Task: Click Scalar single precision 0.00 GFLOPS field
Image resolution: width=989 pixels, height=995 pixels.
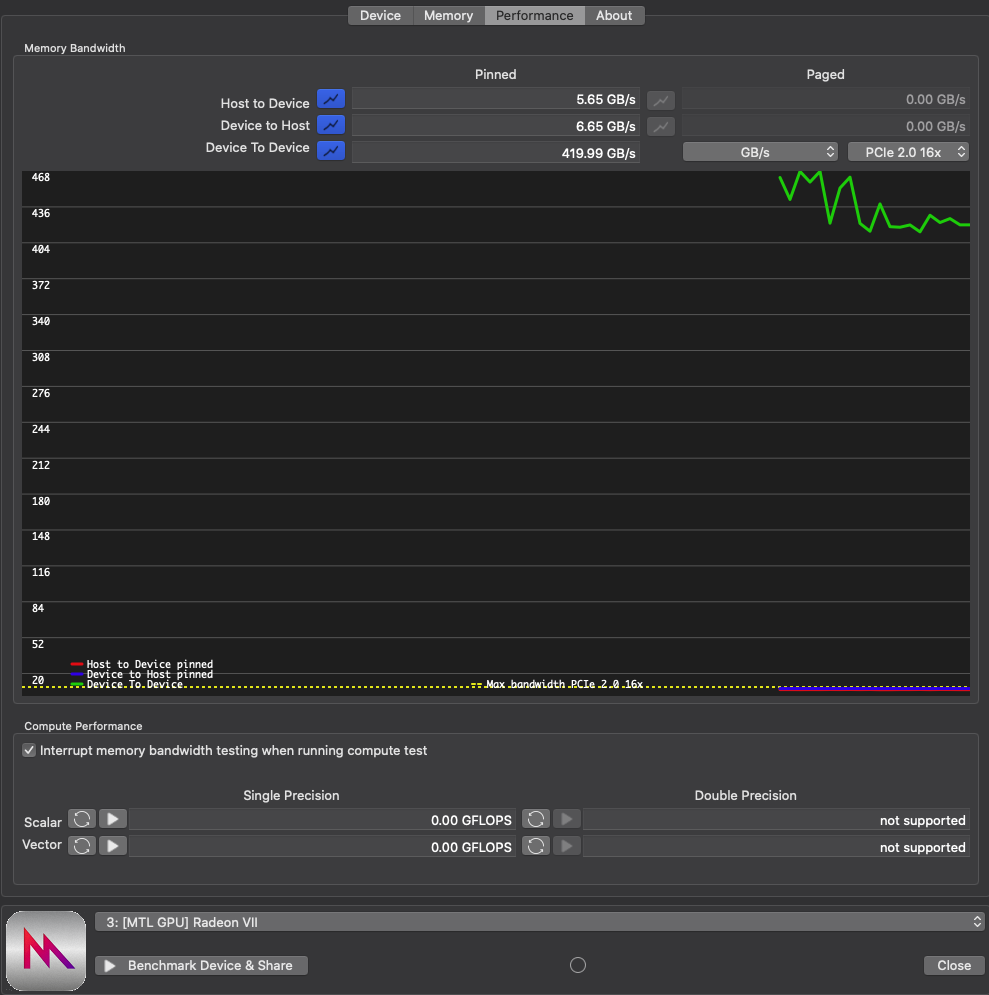Action: [322, 820]
